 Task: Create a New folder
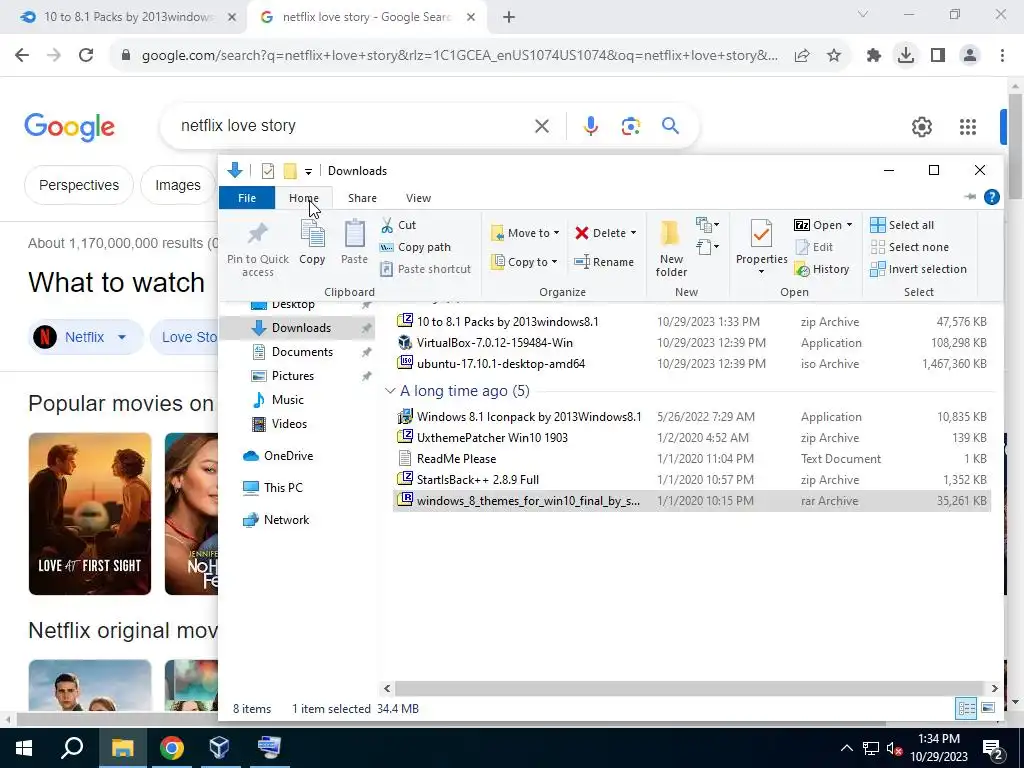(671, 249)
